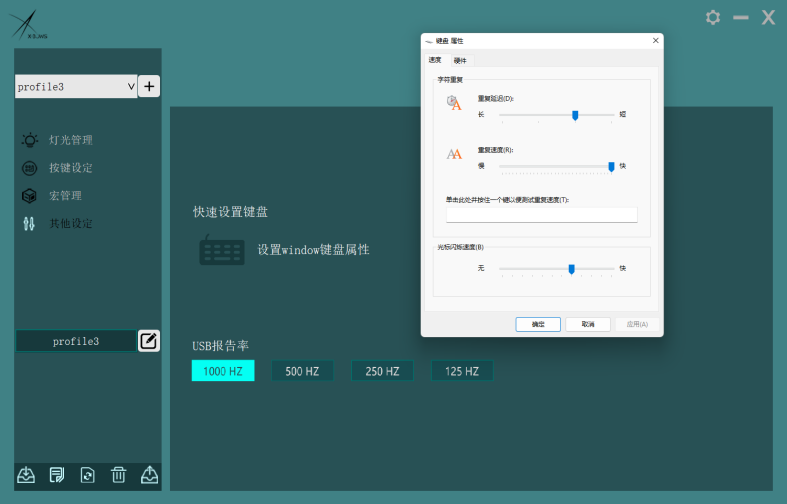
Task: Click 取消 button in keyboard properties
Action: coord(588,324)
